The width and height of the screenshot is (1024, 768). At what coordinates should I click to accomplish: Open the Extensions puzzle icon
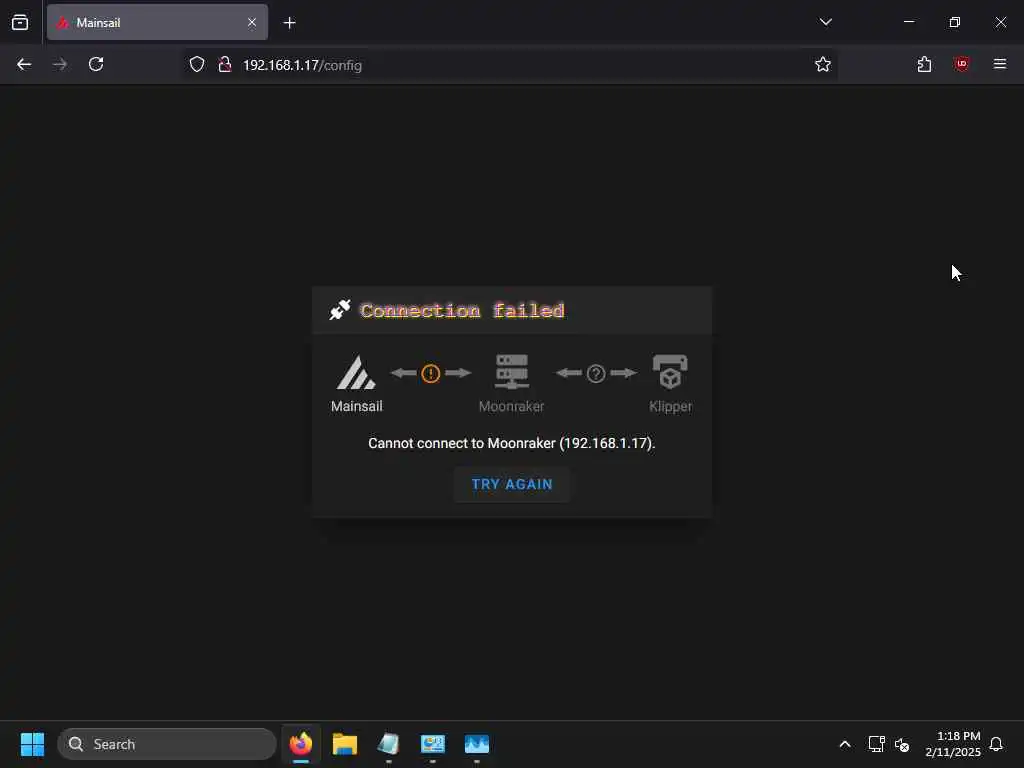click(x=924, y=64)
